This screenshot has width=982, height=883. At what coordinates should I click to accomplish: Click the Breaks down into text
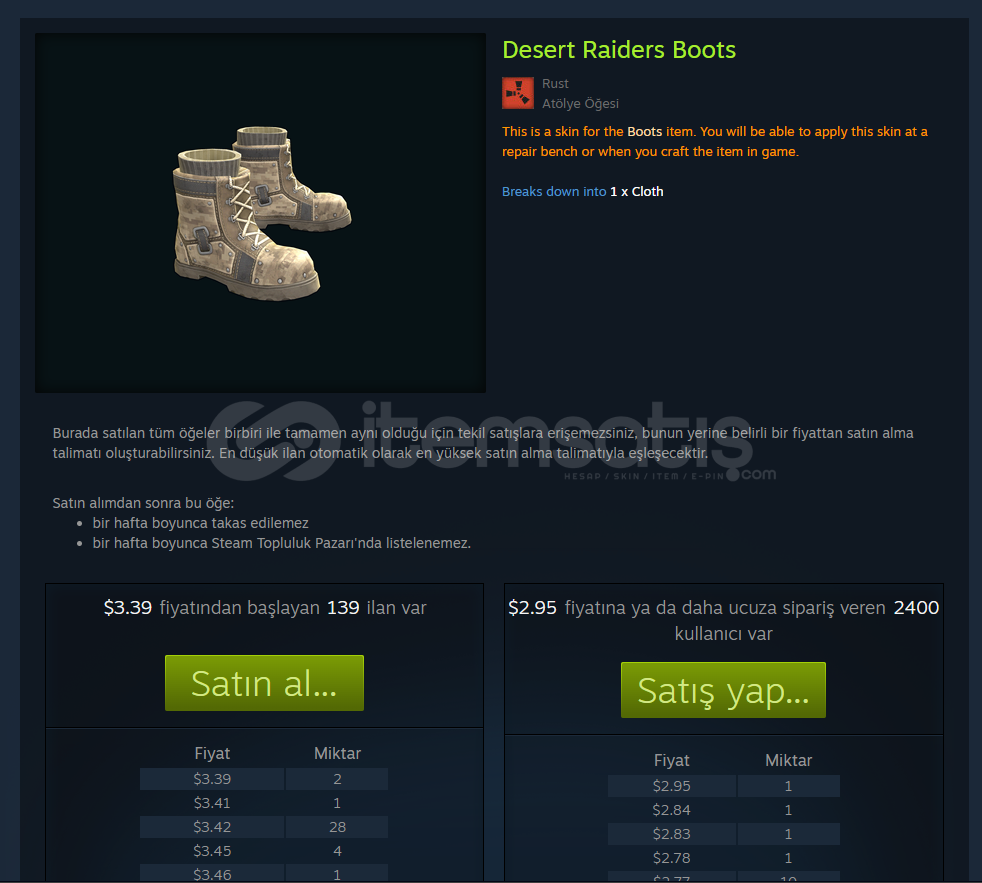pos(554,192)
